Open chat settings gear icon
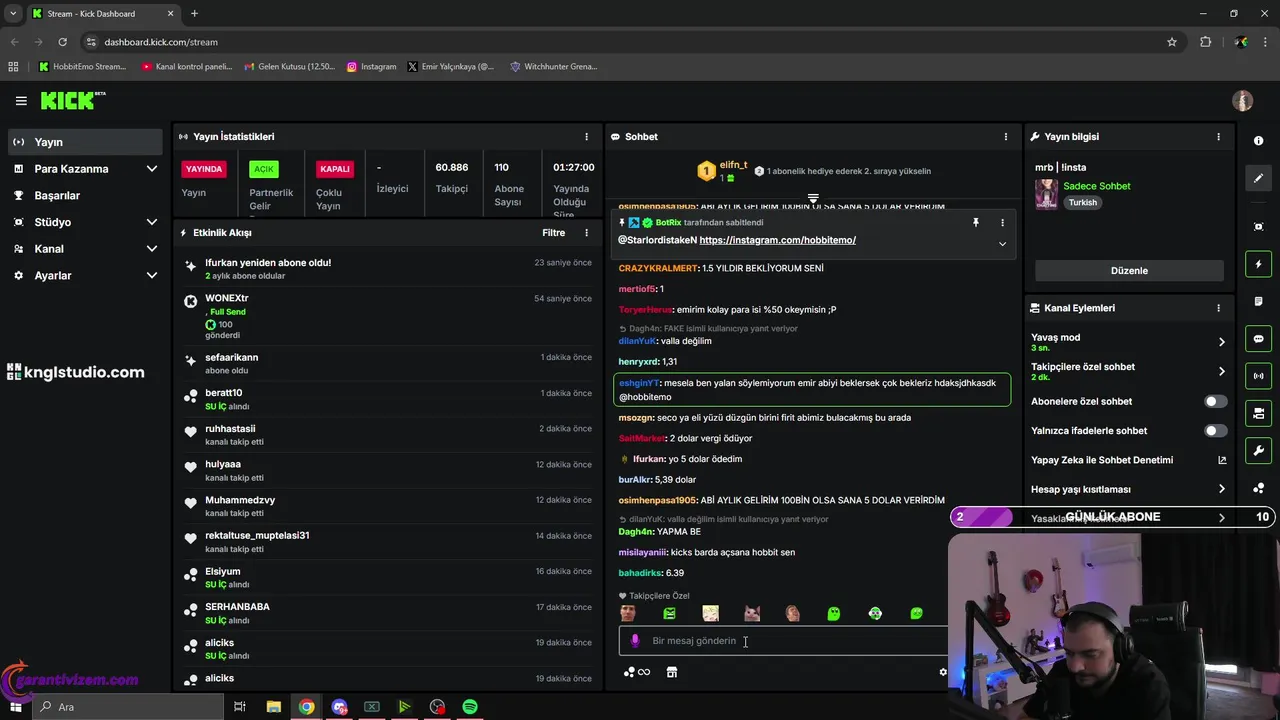The height and width of the screenshot is (720, 1280). coord(942,672)
